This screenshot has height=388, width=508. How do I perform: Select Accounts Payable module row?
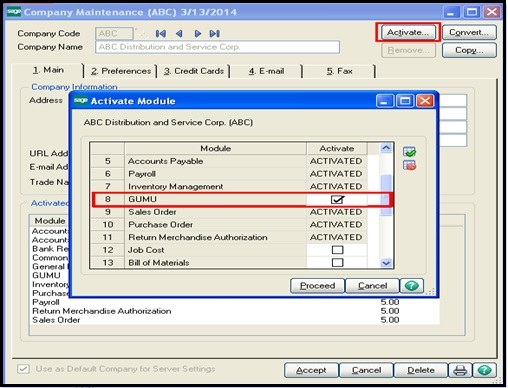(229, 161)
